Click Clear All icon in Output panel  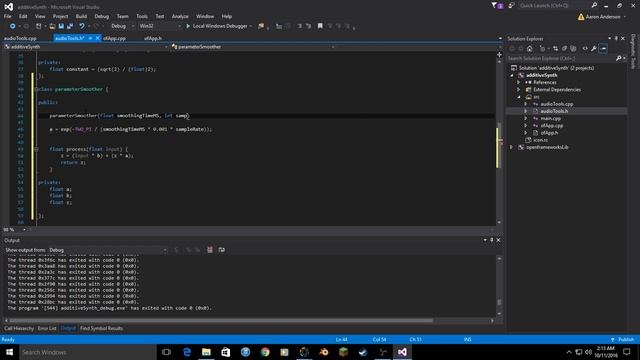(210, 250)
